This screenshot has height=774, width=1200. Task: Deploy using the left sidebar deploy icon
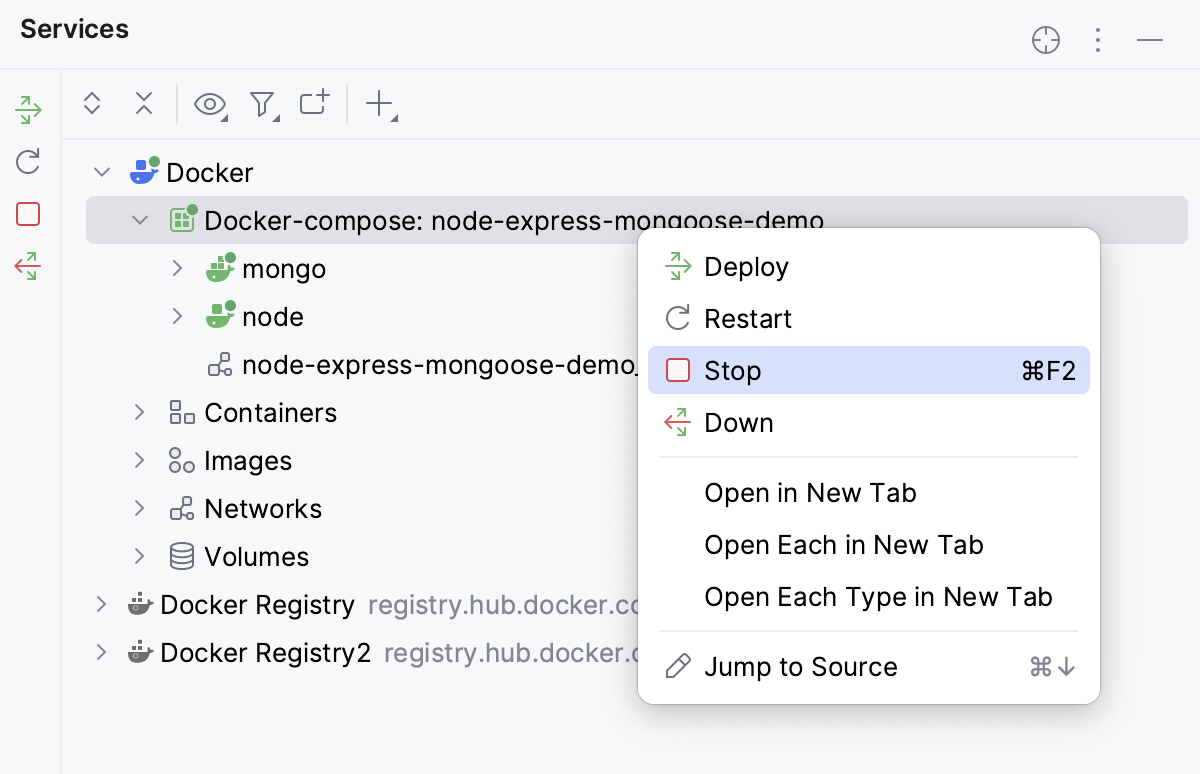coord(27,110)
